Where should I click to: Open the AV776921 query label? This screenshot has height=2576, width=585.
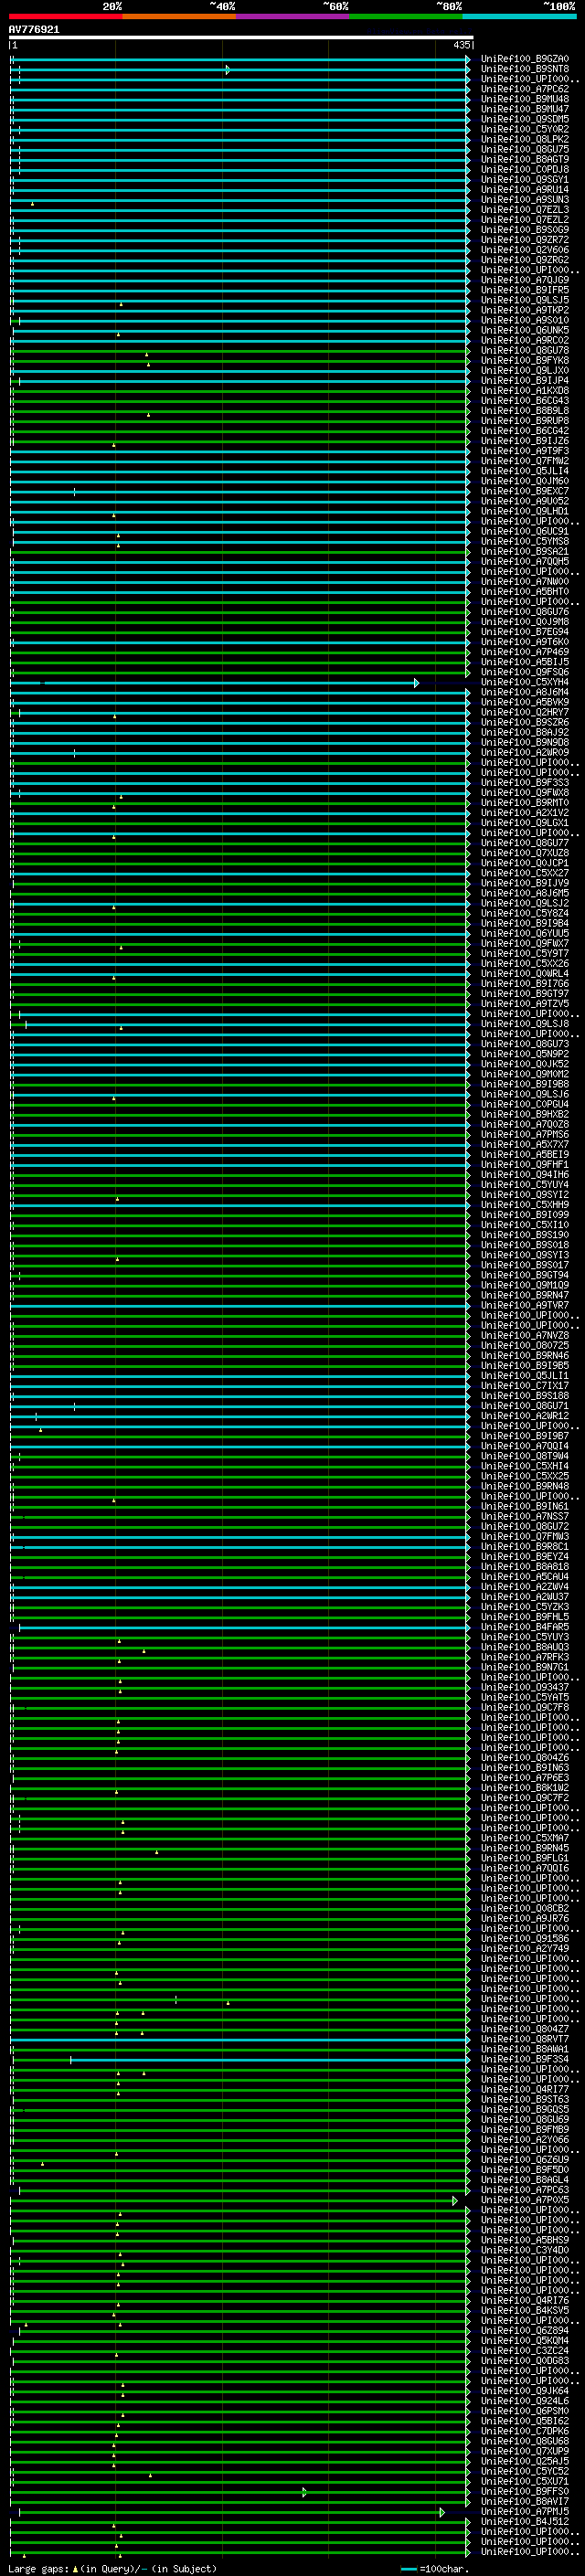pyautogui.click(x=34, y=30)
